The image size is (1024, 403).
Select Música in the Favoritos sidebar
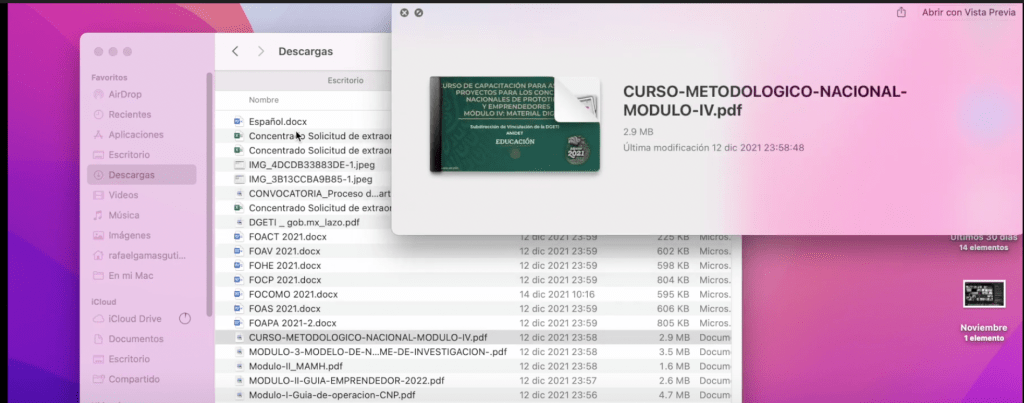(123, 215)
